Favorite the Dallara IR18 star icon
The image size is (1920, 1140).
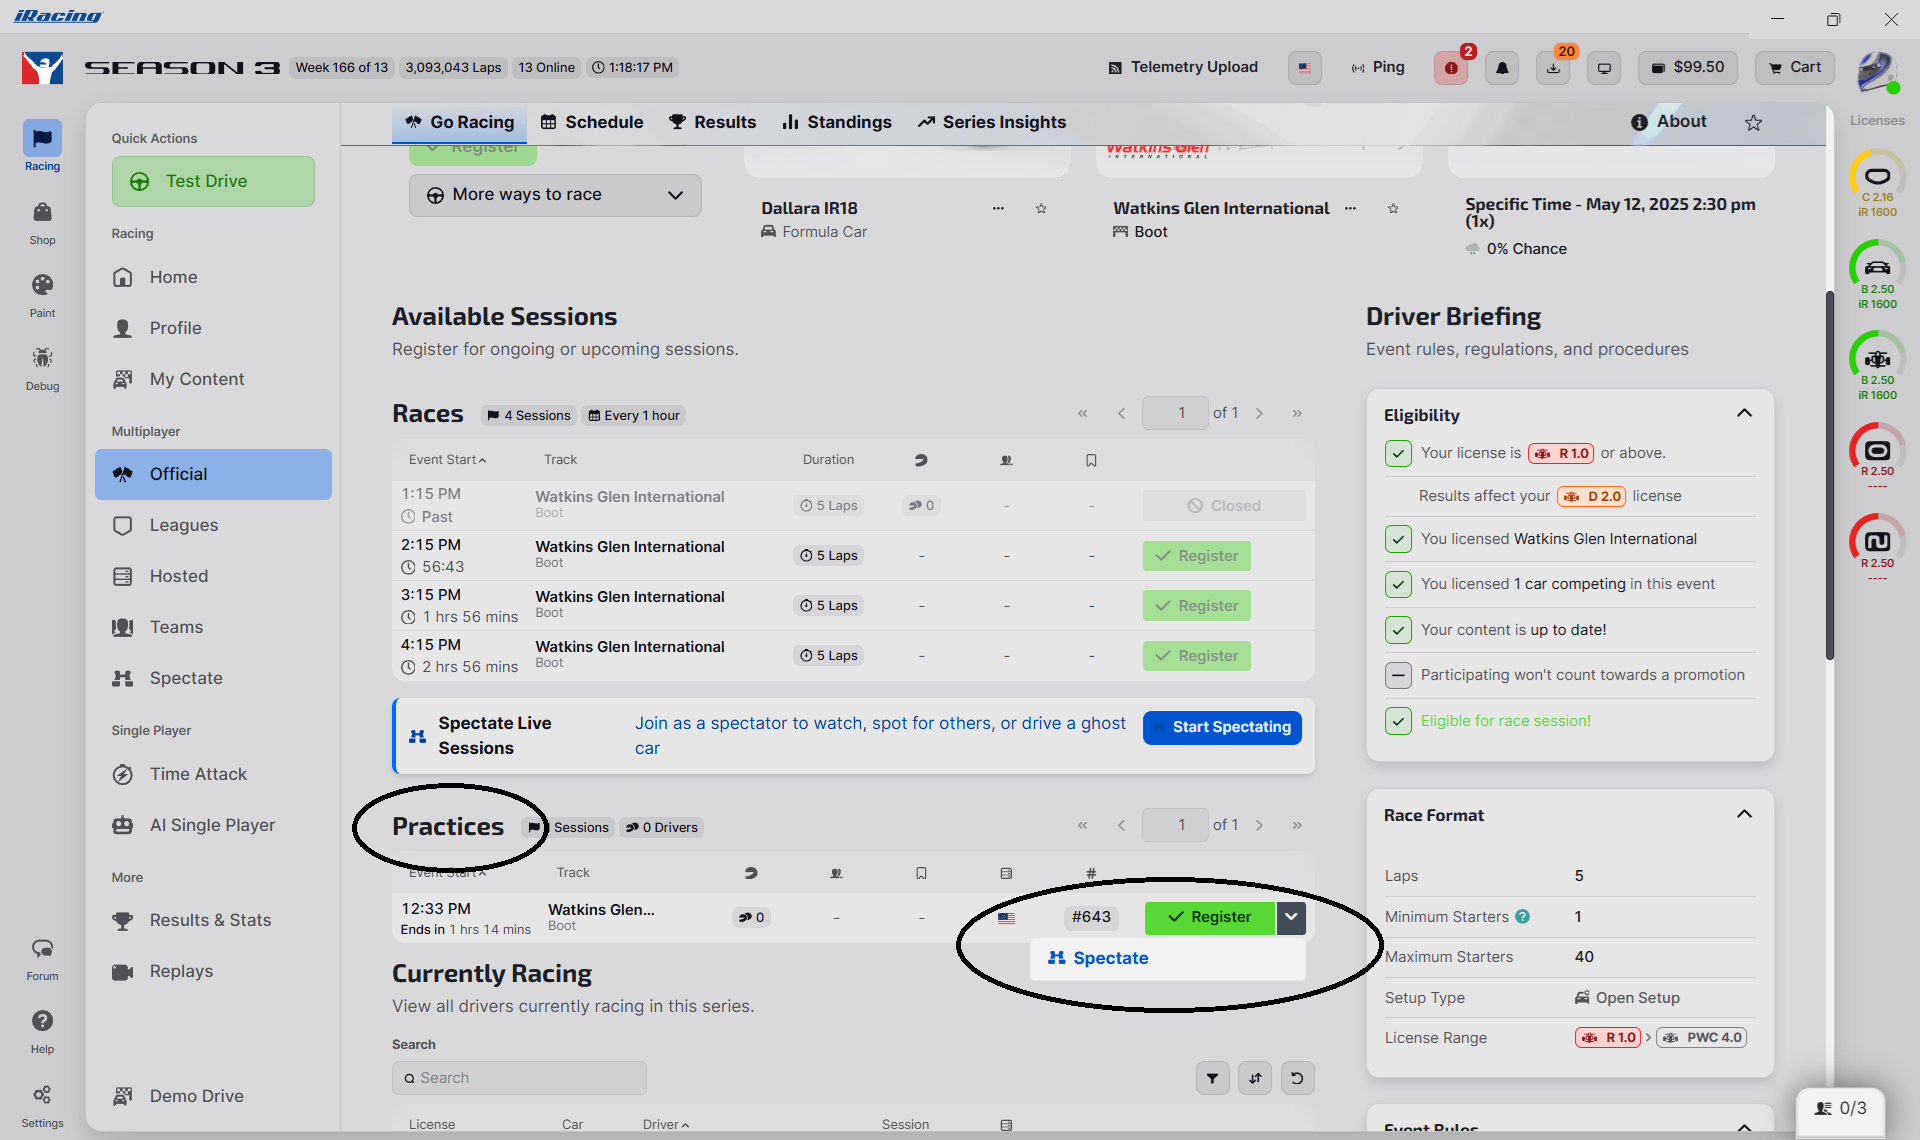click(x=1041, y=208)
